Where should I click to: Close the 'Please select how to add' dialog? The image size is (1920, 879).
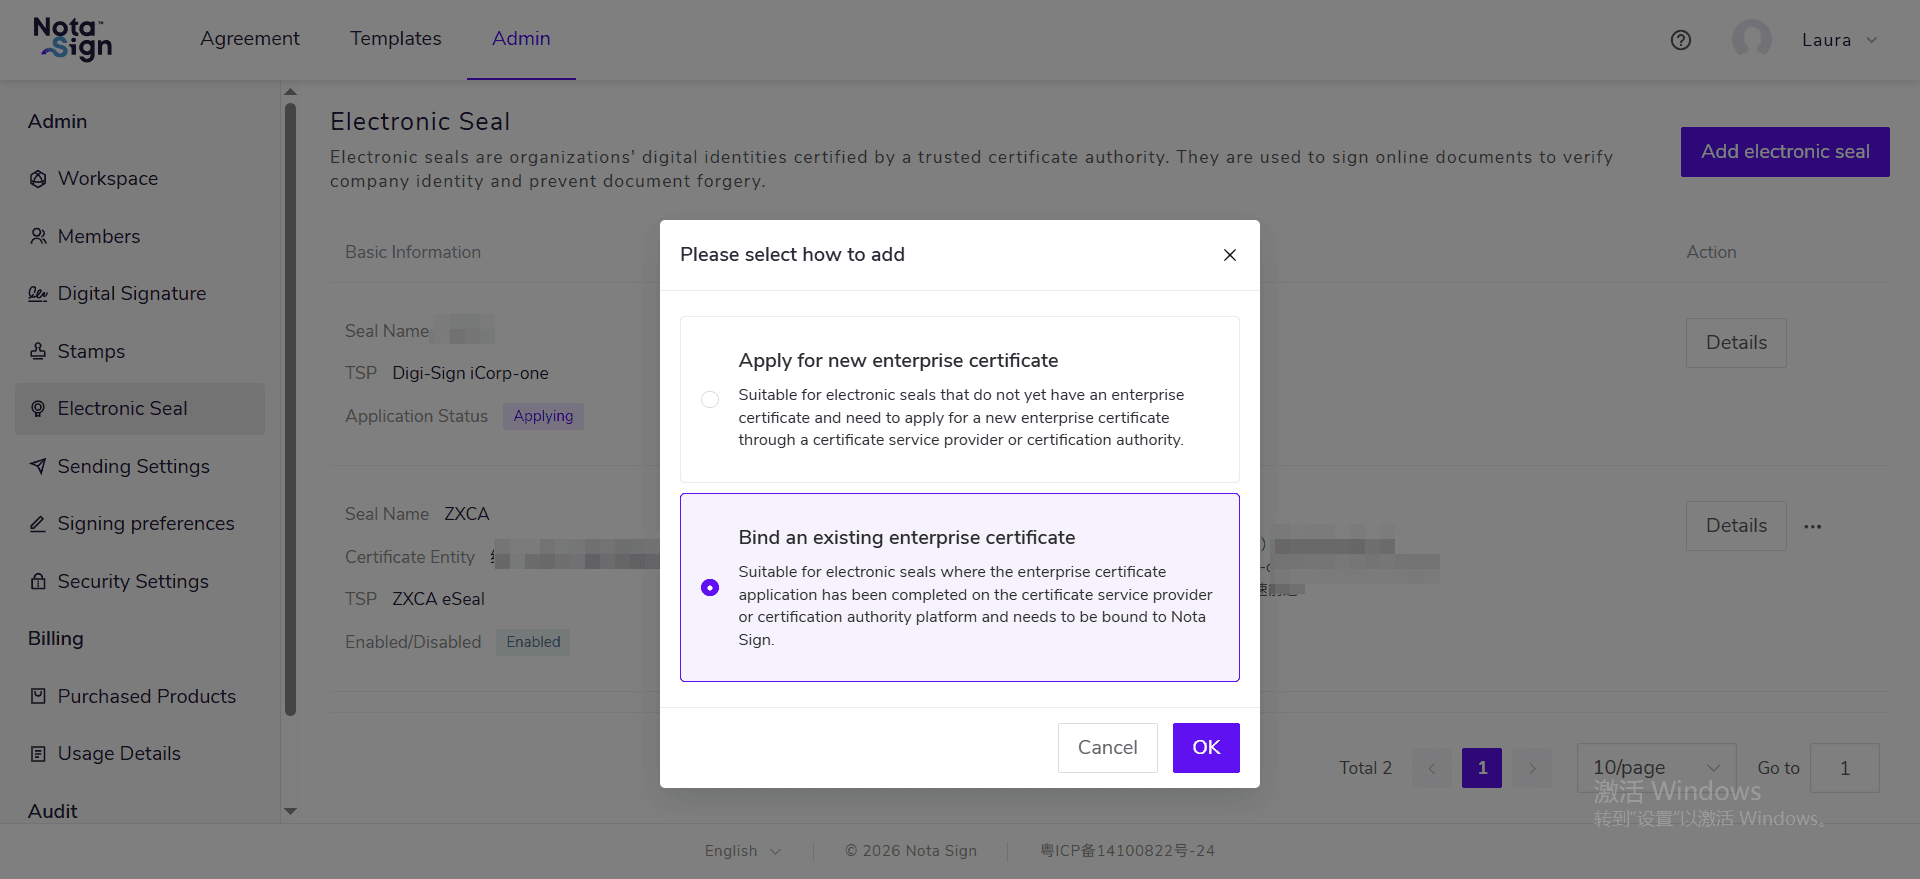click(x=1230, y=255)
